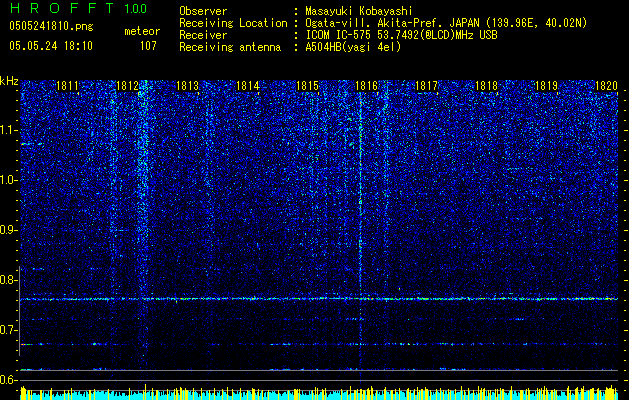
Task: Click the 1811 time marker
Action: [x=67, y=85]
